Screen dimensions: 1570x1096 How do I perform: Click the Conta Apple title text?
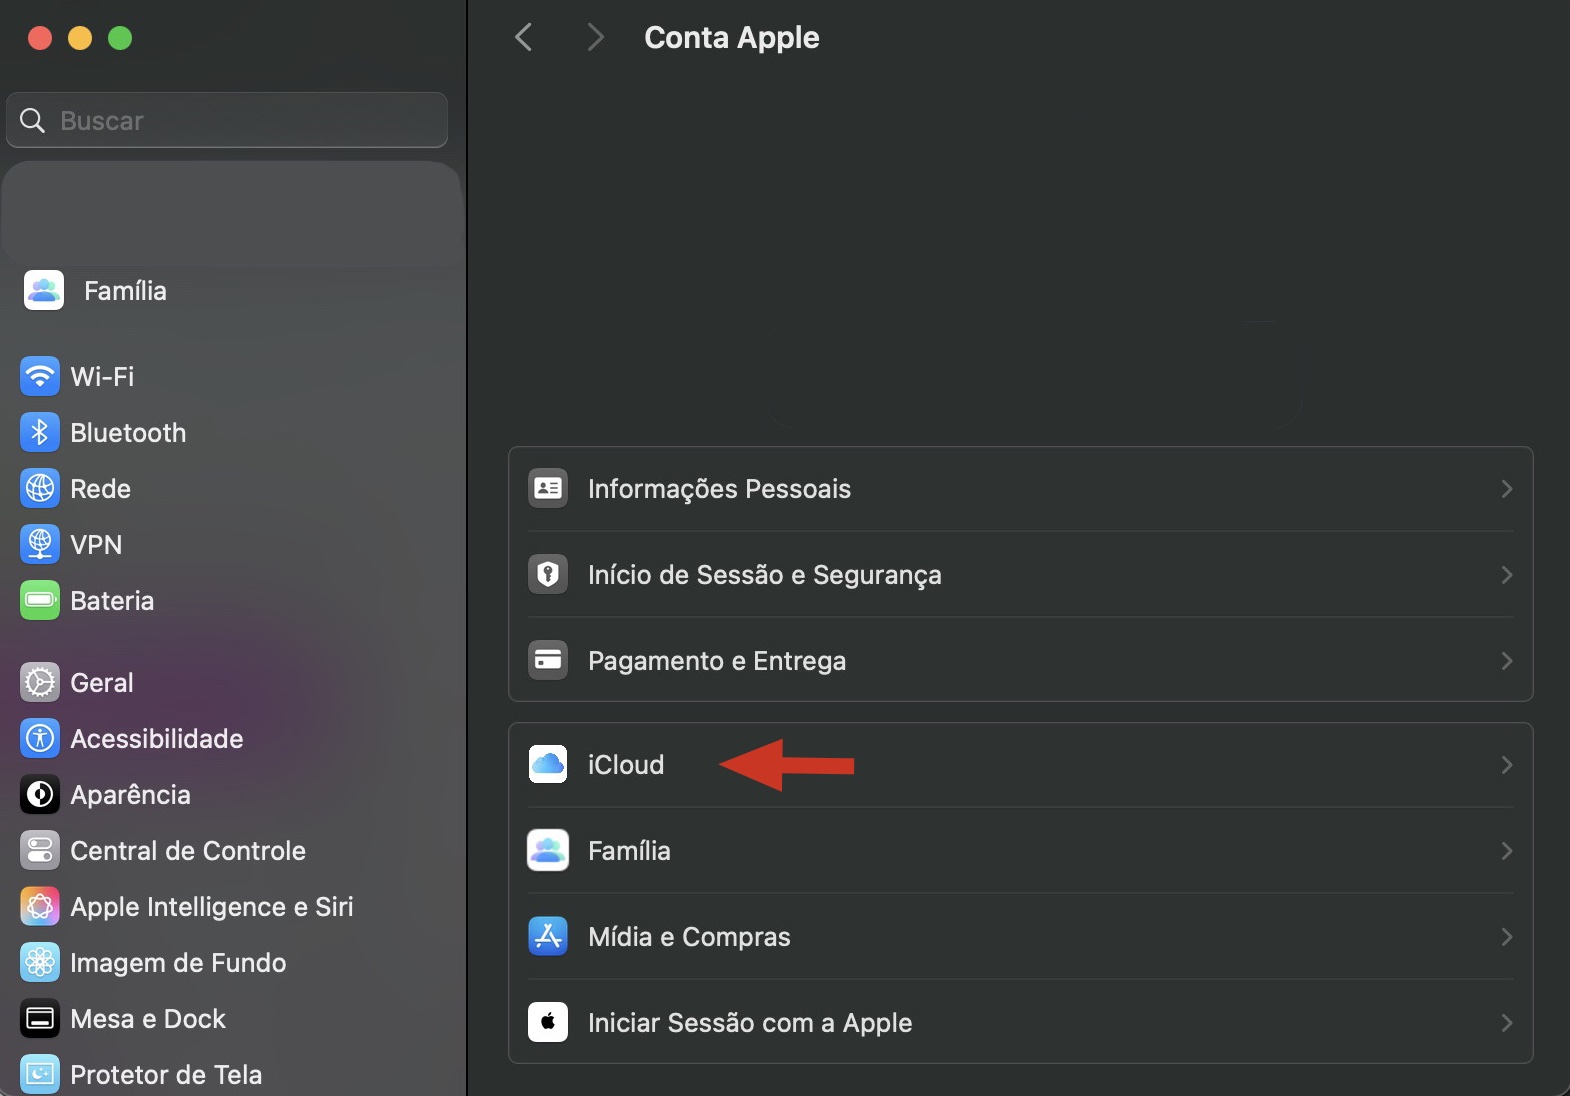[x=732, y=37]
